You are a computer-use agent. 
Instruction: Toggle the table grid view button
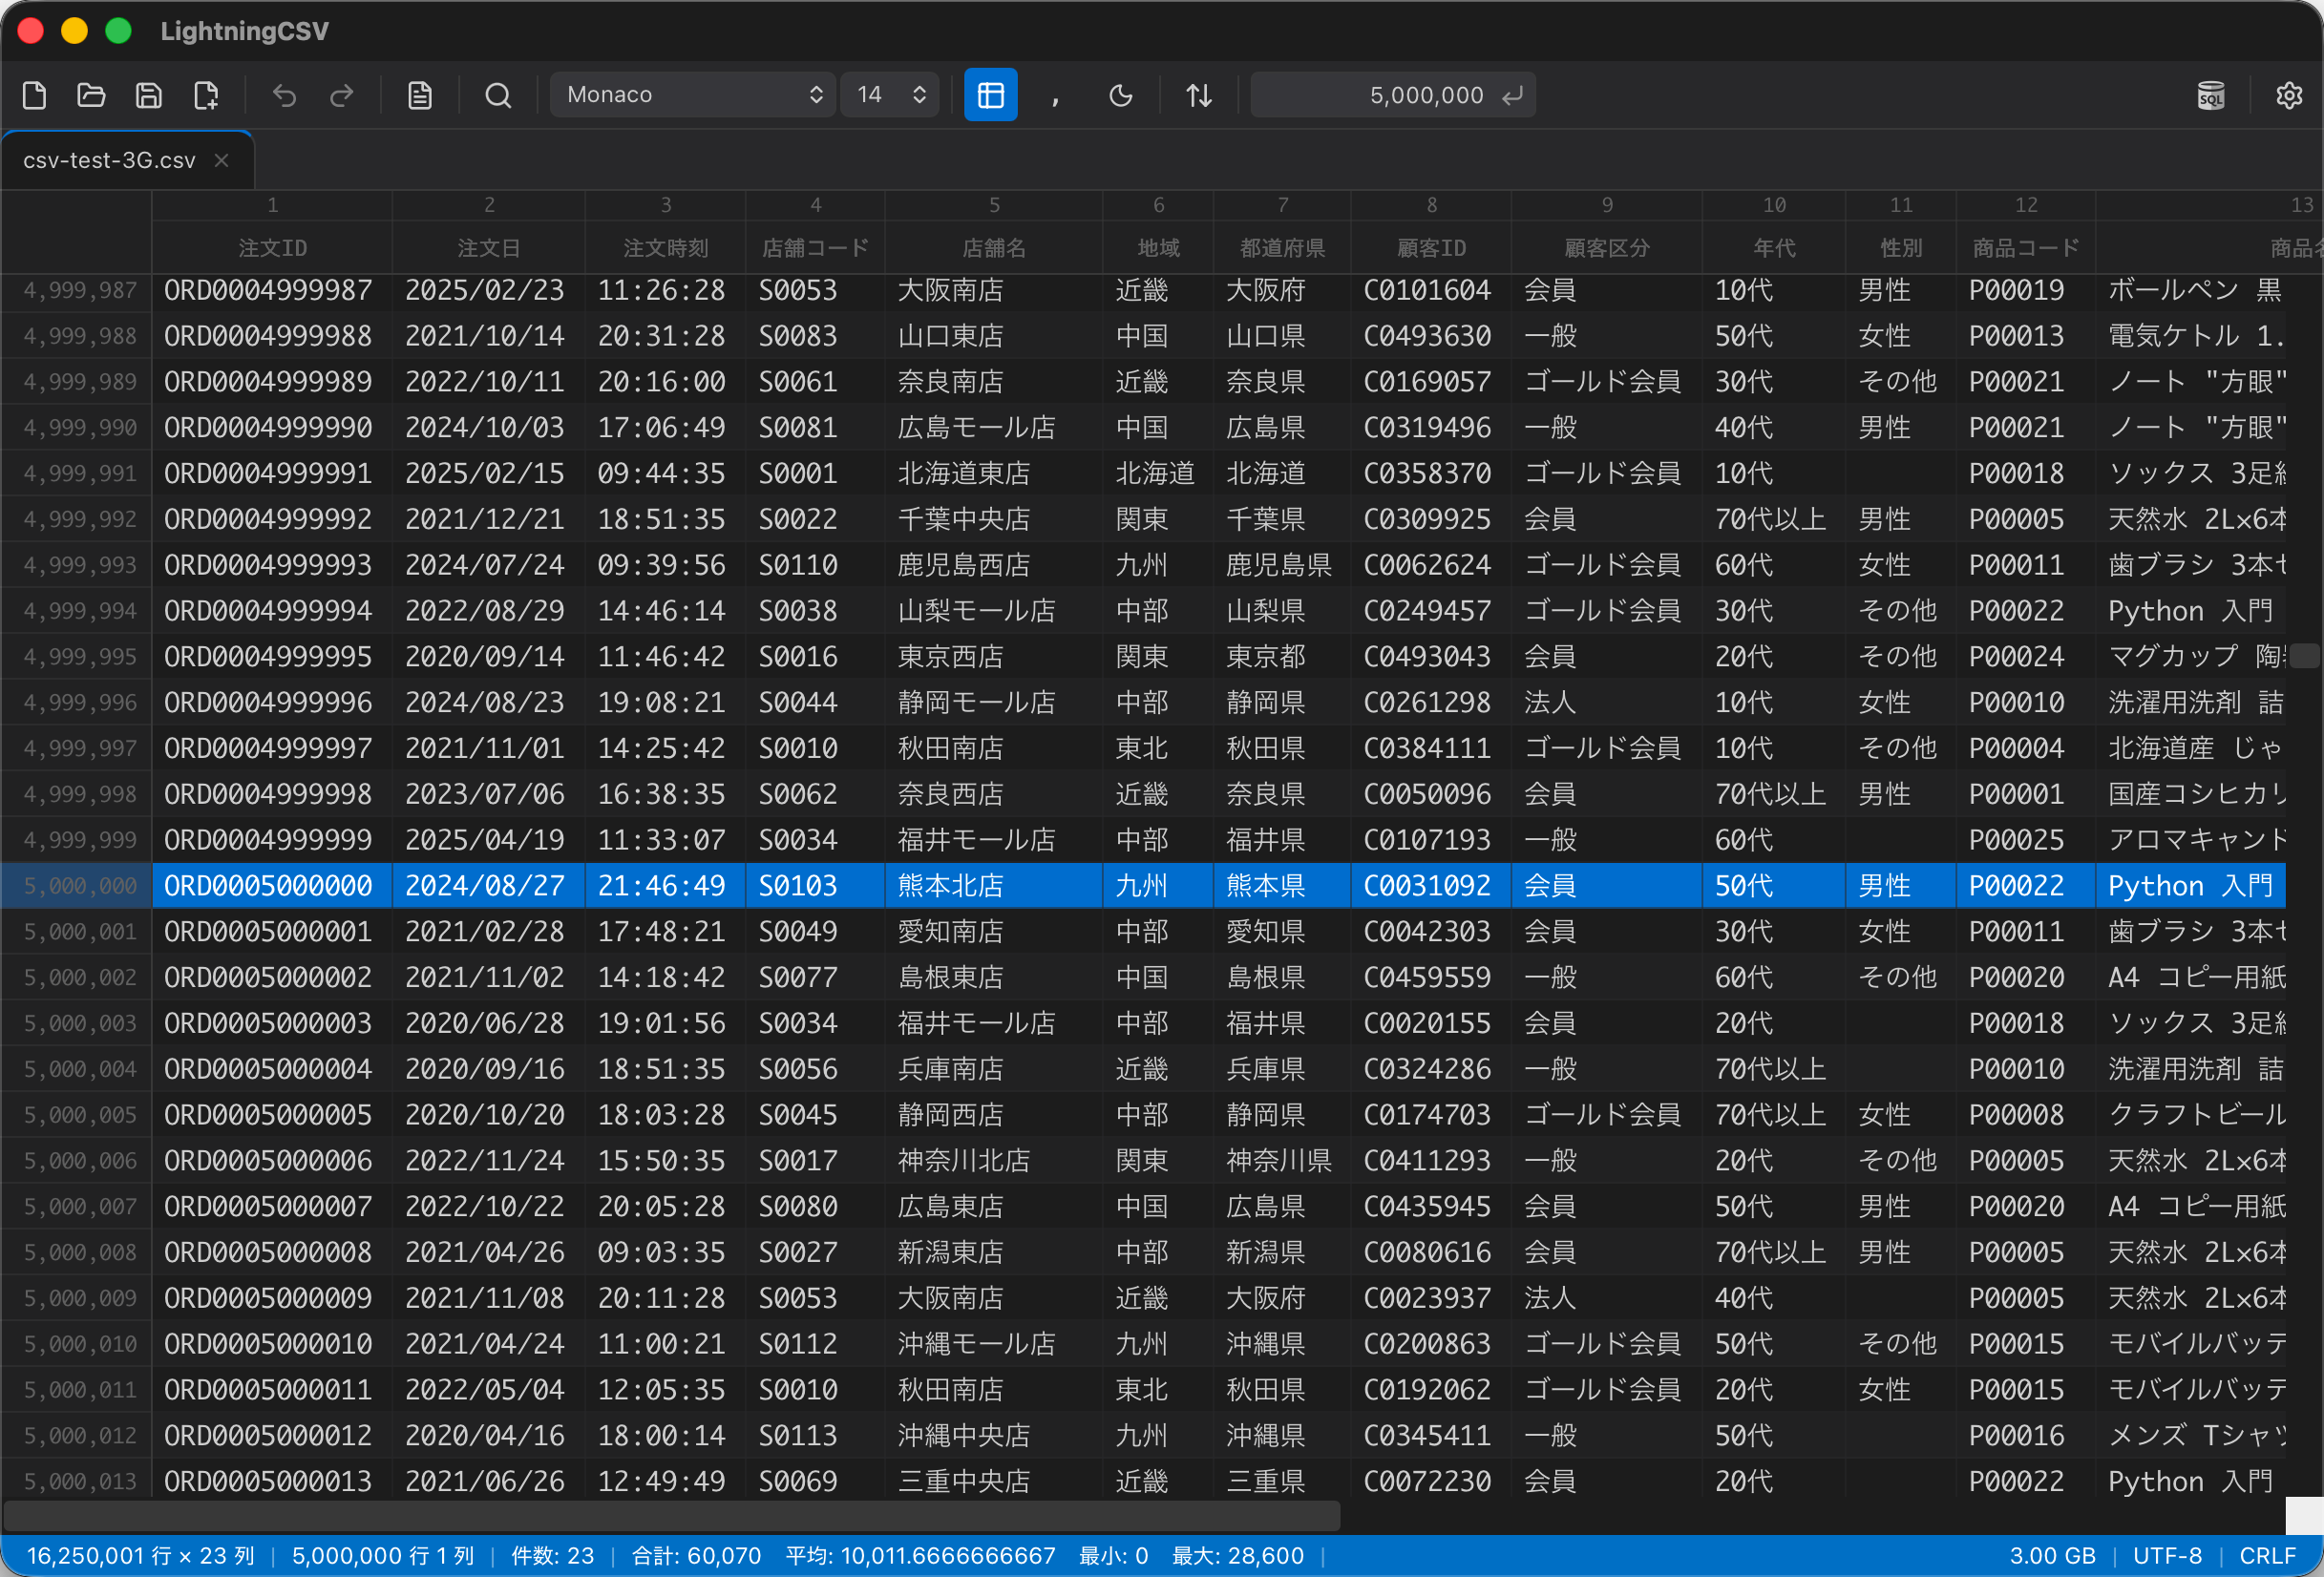click(x=990, y=95)
